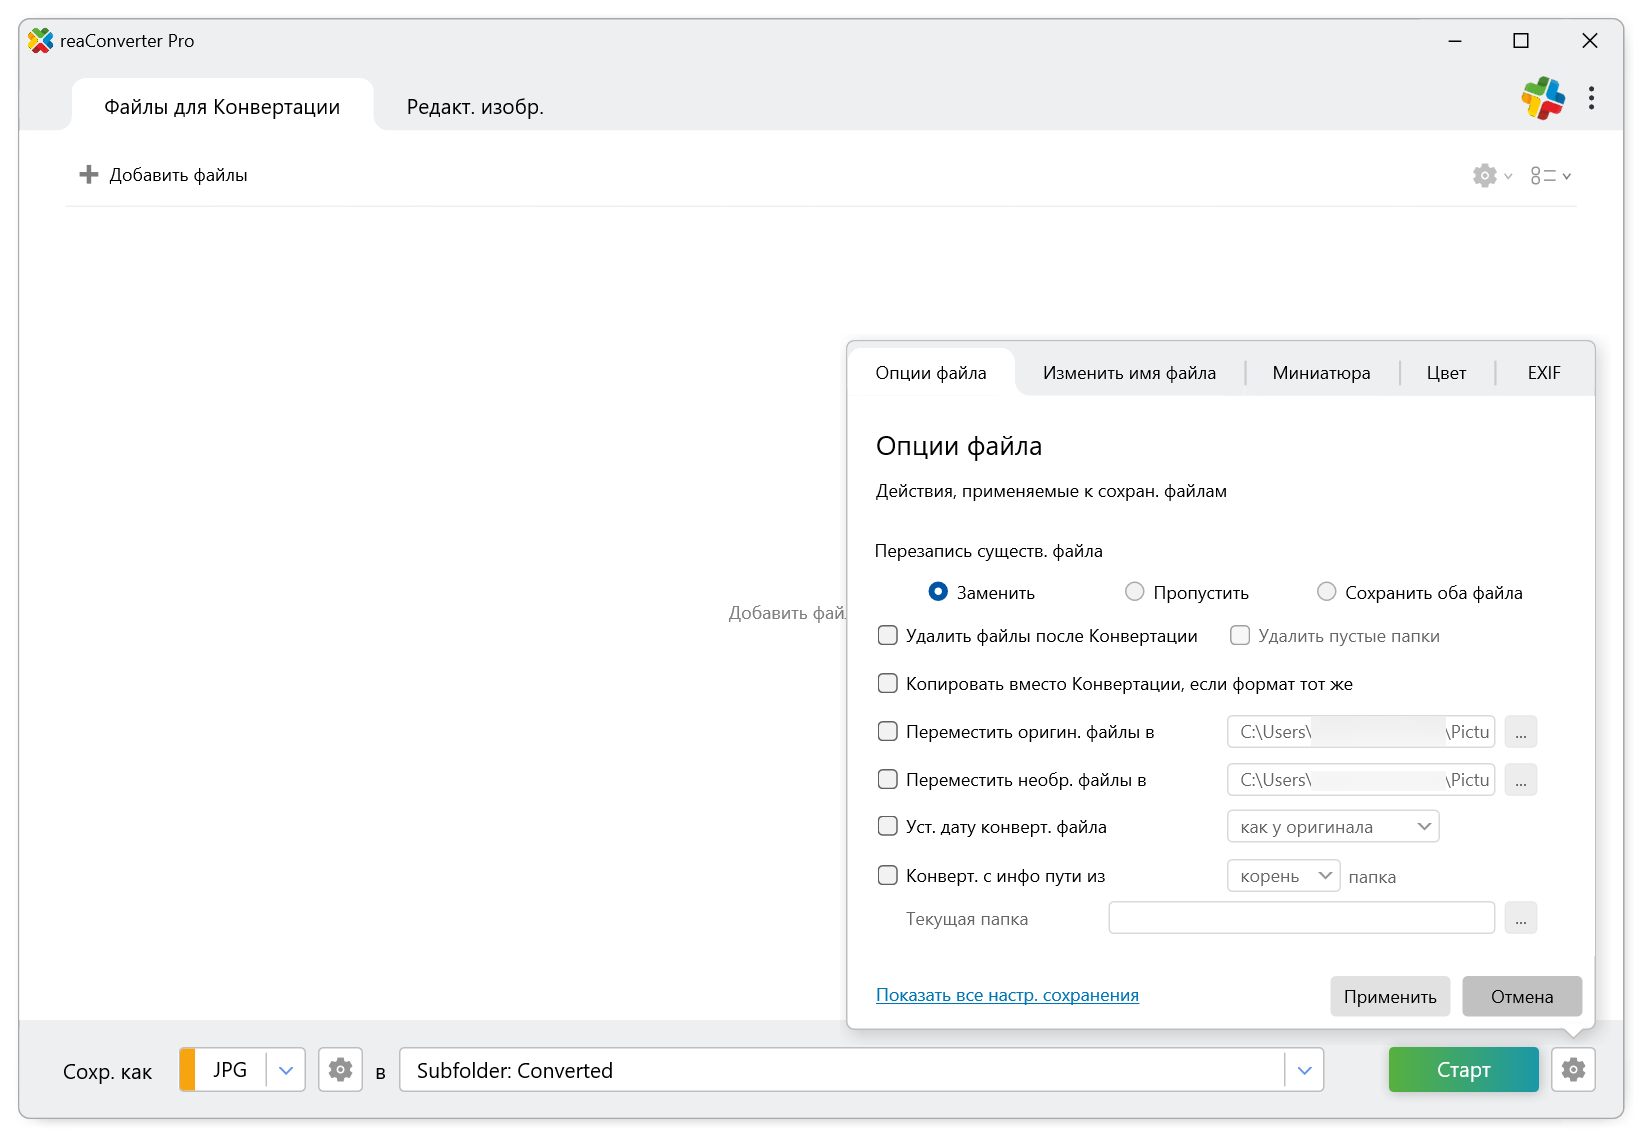The height and width of the screenshot is (1137, 1641).
Task: Click the plus icon for Добавить файлы
Action: (x=89, y=175)
